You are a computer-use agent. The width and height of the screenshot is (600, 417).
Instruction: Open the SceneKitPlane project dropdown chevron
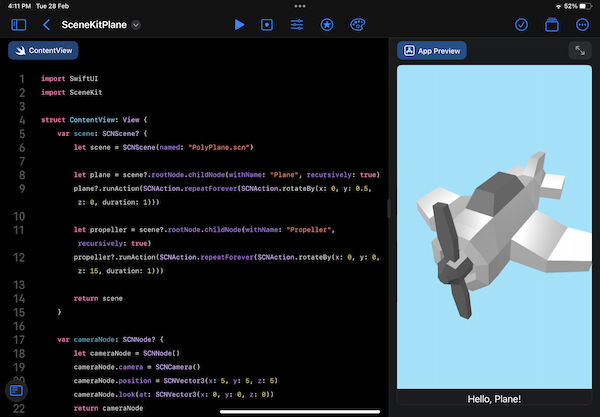(136, 25)
